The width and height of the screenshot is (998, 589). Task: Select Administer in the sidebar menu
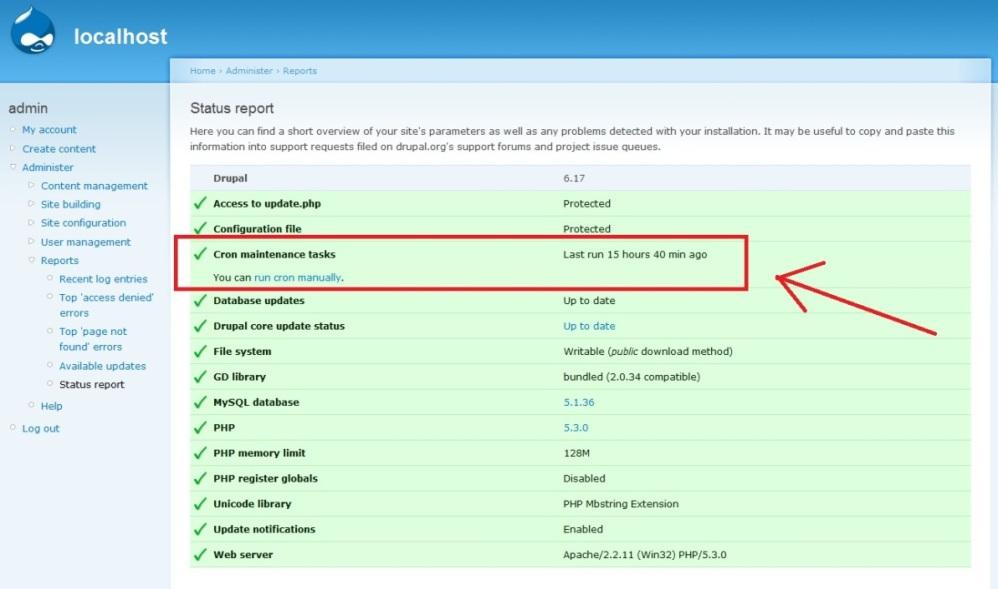point(48,167)
